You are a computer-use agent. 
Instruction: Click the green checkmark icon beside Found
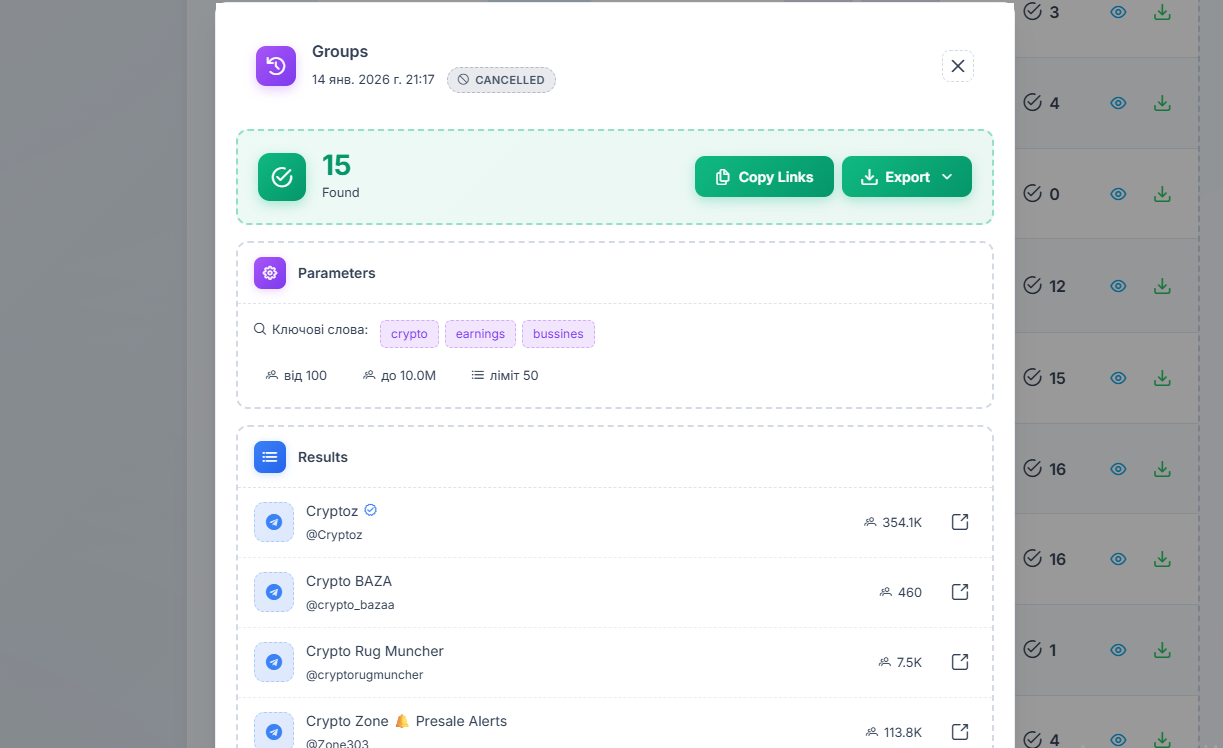point(281,176)
